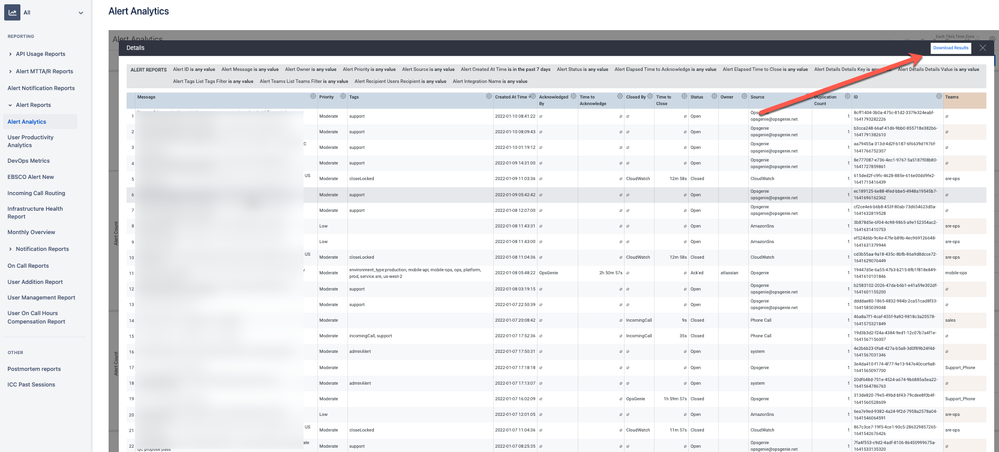This screenshot has height=452, width=999.
Task: Sort by Created At Time column header
Action: click(511, 97)
